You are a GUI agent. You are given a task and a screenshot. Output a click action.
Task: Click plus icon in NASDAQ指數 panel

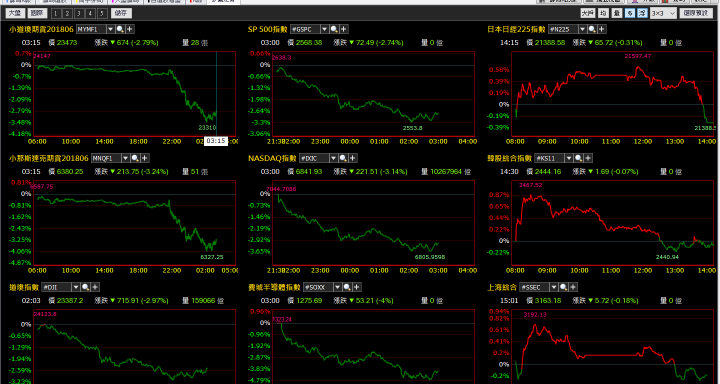(353, 158)
